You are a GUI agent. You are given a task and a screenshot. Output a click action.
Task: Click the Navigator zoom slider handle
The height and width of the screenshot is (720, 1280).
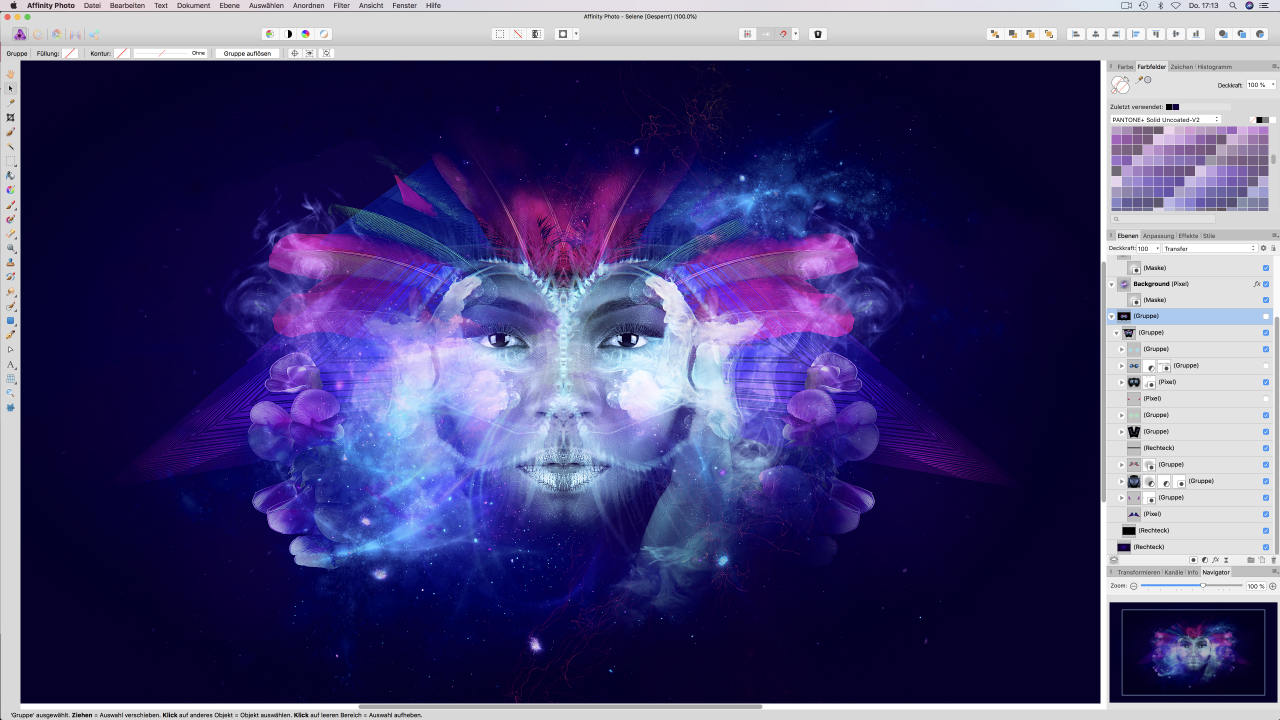[x=1203, y=586]
